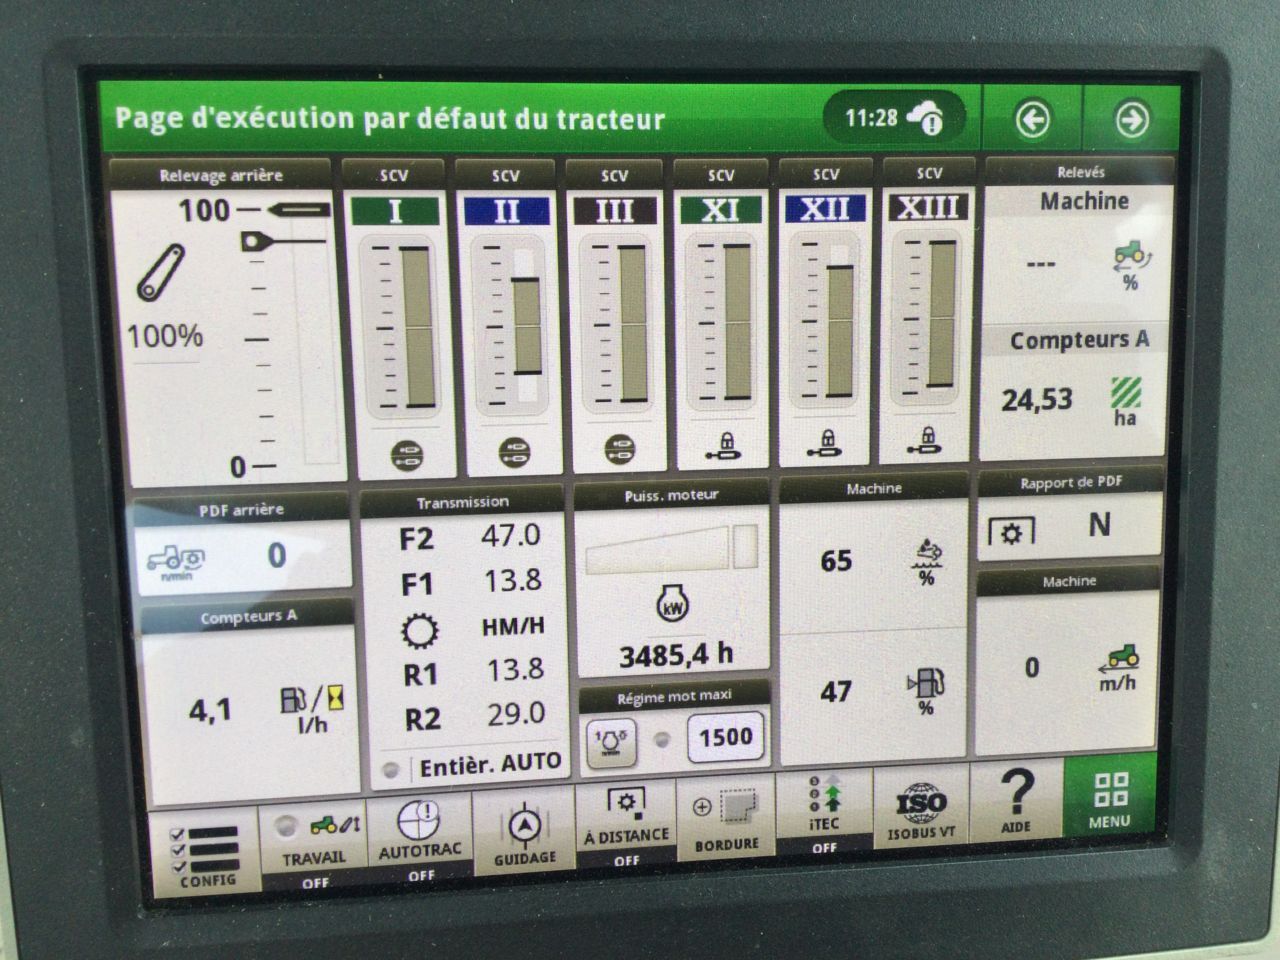The image size is (1280, 960).
Task: Tap the SCV XI locked cylinder icon
Action: 722,446
